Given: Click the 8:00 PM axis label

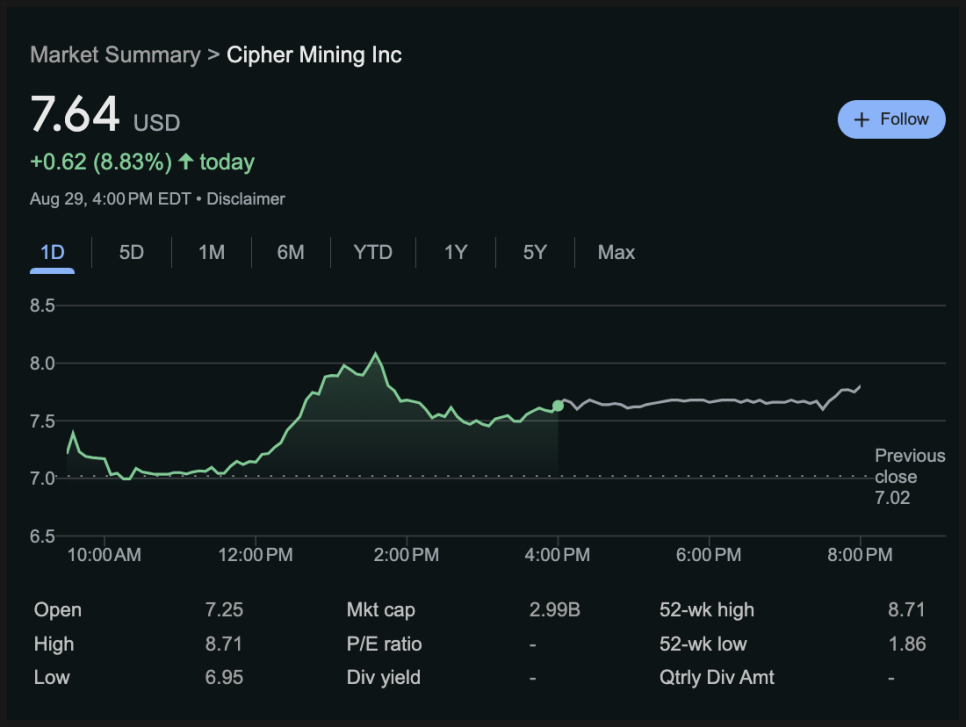Looking at the screenshot, I should 860,554.
